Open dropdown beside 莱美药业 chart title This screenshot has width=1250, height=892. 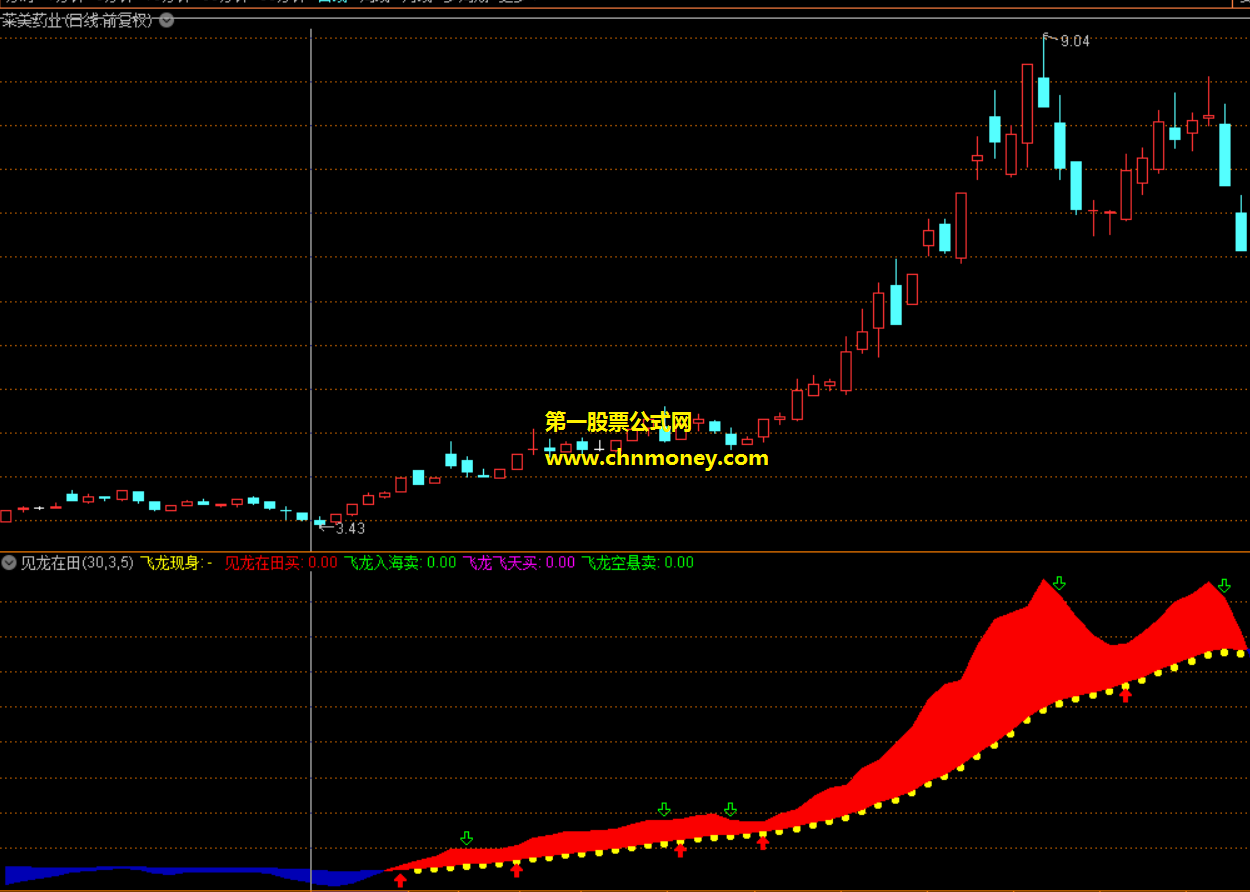(166, 19)
